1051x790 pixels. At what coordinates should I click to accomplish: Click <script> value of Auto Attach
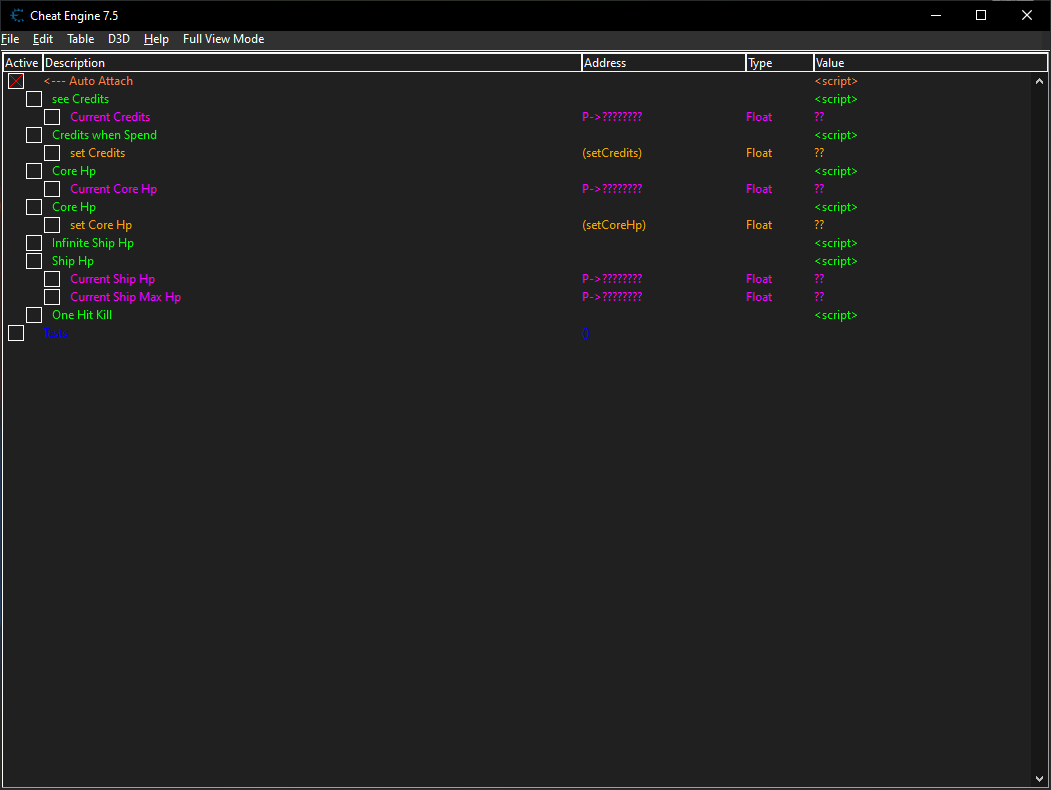tap(836, 81)
